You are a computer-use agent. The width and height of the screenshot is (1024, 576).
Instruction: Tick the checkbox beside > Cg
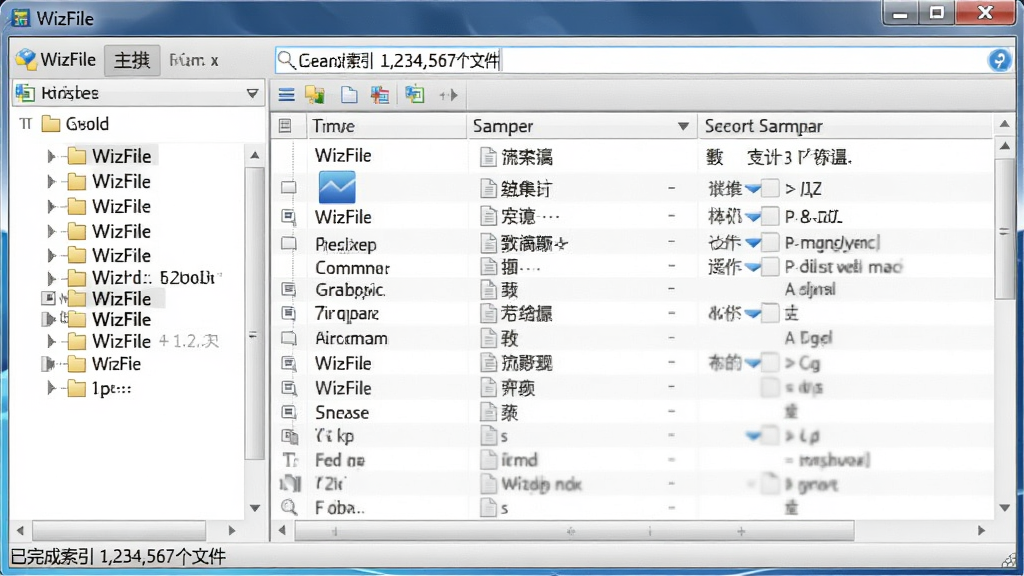(x=771, y=362)
